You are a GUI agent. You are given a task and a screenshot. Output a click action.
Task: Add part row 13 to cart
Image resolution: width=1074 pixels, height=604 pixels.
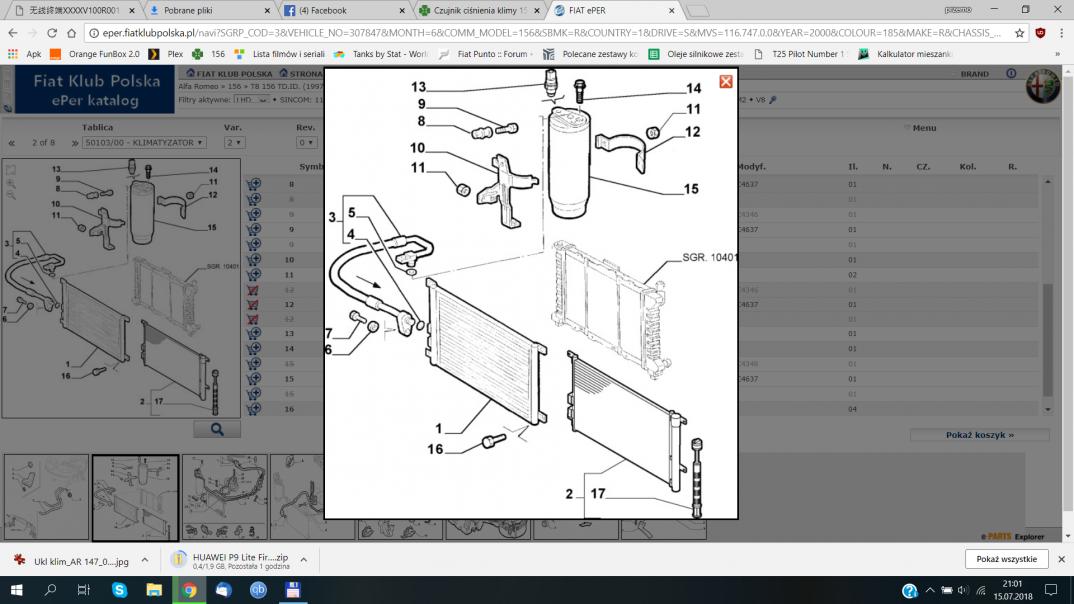[254, 334]
